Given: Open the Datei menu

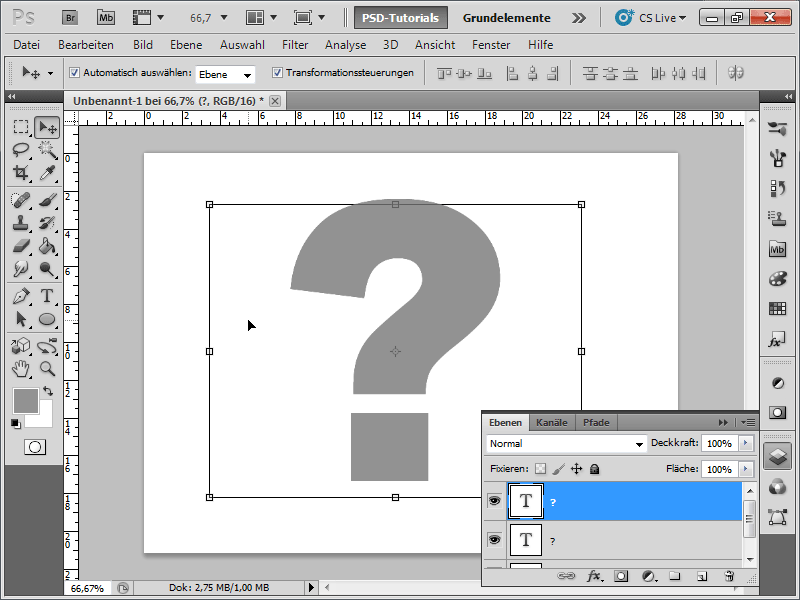Looking at the screenshot, I should pyautogui.click(x=27, y=45).
